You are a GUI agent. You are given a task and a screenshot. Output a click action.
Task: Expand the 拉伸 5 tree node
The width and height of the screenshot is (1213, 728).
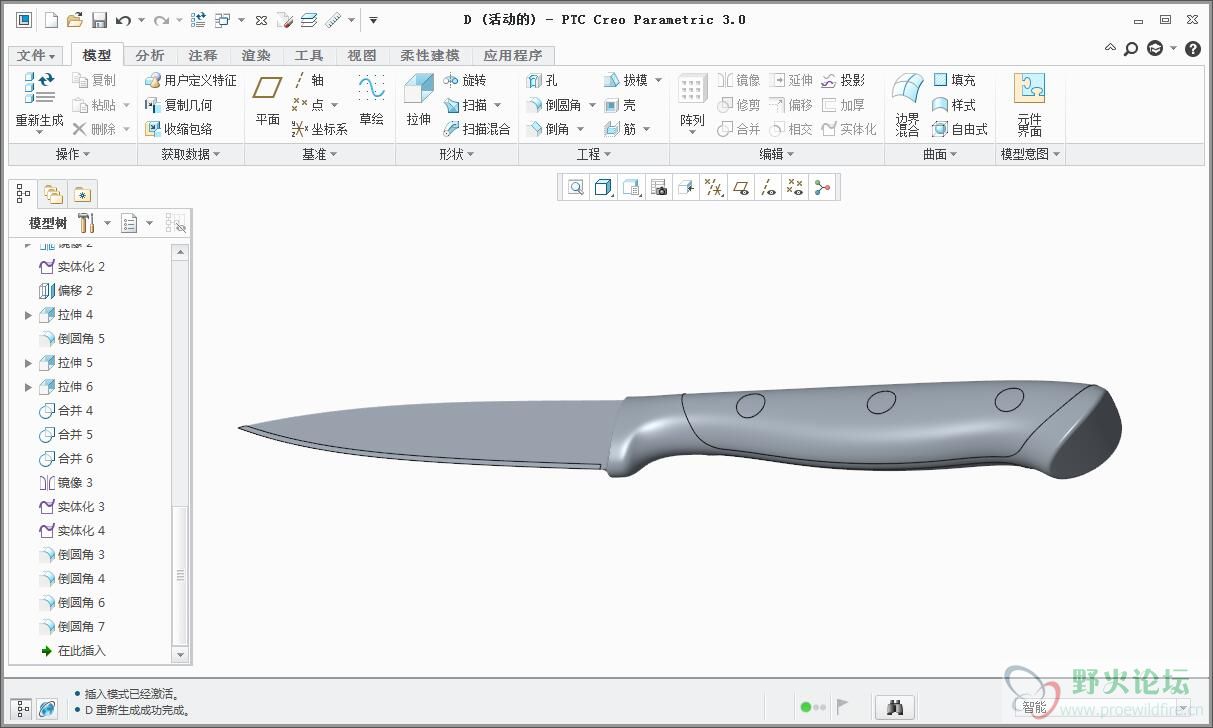(x=28, y=363)
